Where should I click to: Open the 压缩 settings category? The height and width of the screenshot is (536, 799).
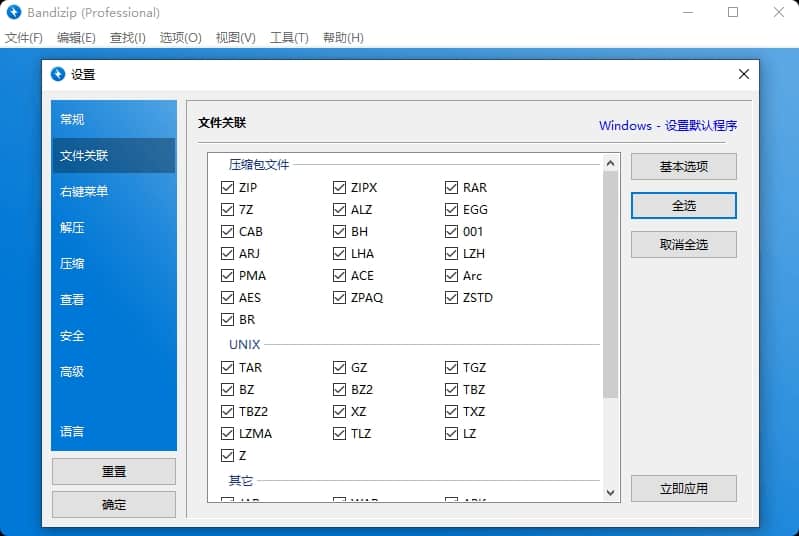pos(114,263)
